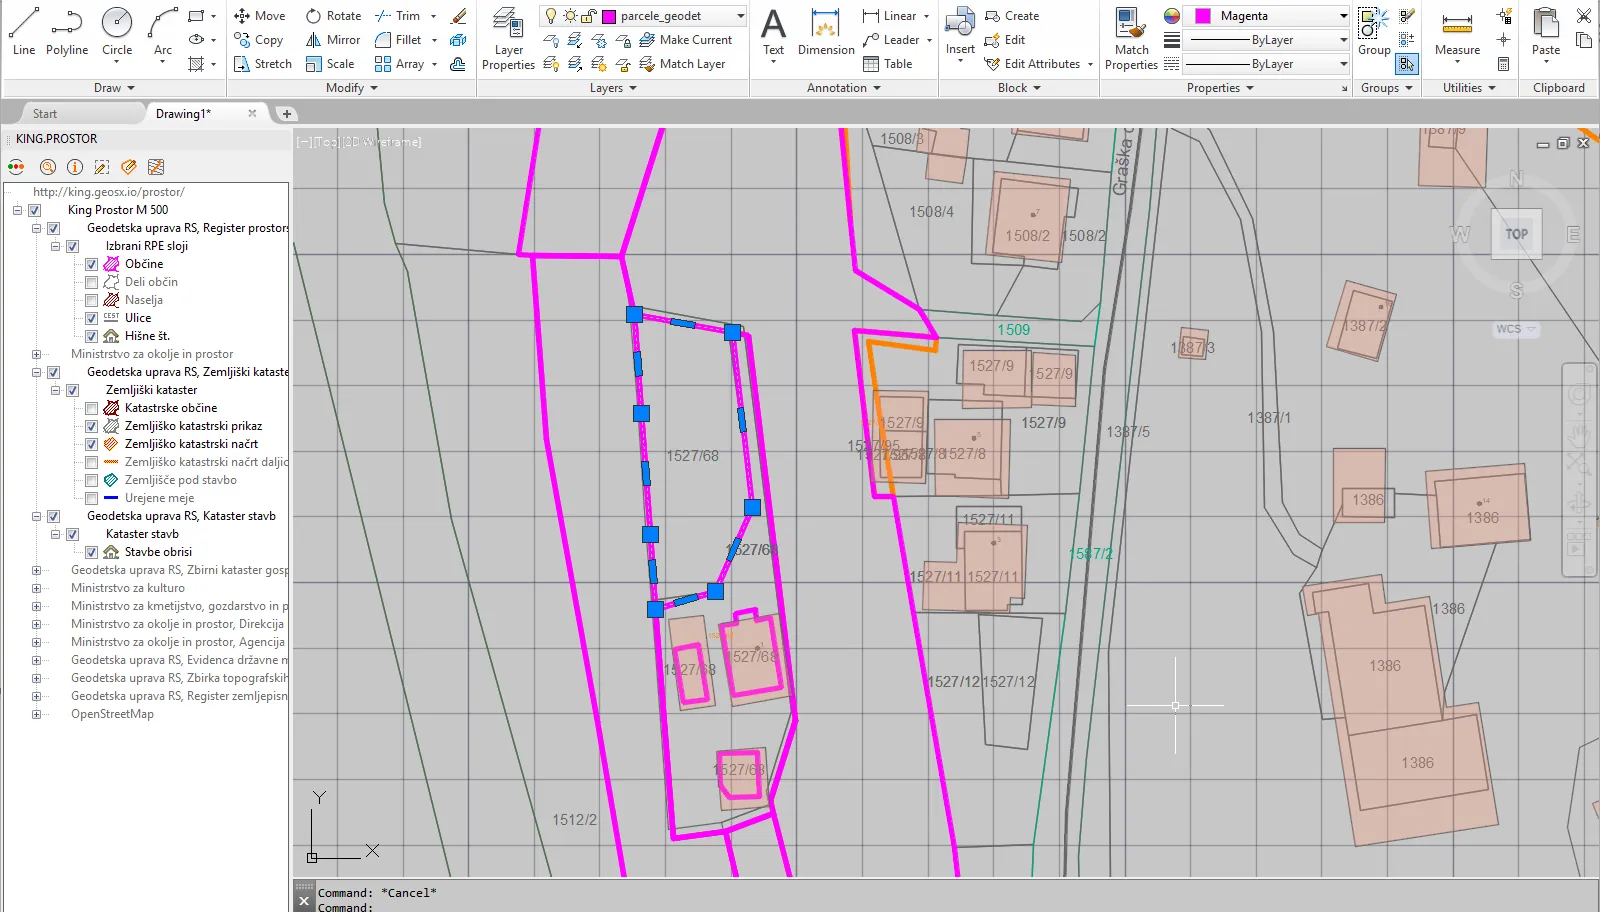Click the Insert block icon

click(960, 32)
